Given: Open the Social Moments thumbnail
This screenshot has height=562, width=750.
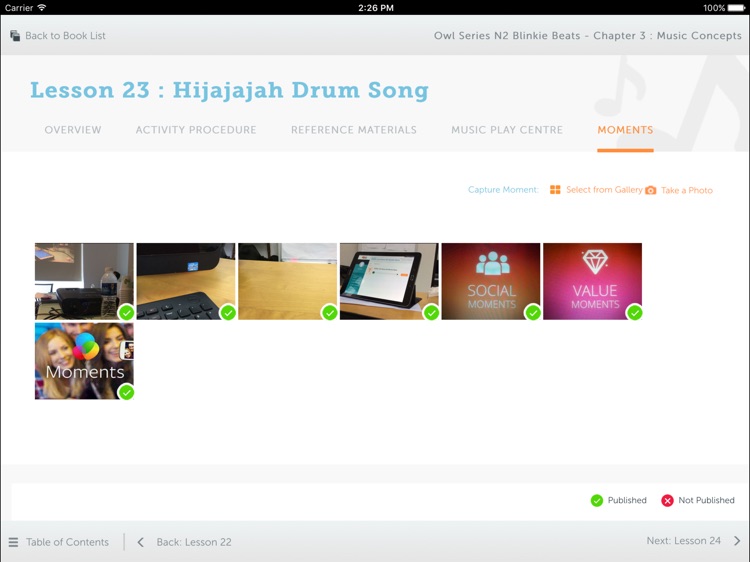Looking at the screenshot, I should click(x=491, y=281).
